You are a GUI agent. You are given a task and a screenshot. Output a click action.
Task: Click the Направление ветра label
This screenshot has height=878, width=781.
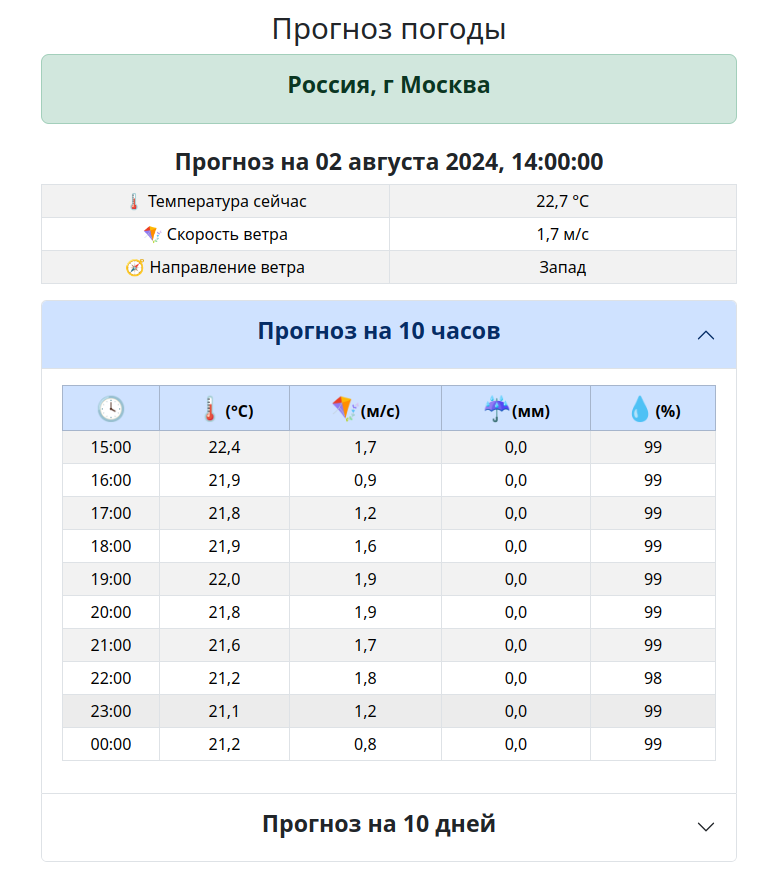pos(227,268)
